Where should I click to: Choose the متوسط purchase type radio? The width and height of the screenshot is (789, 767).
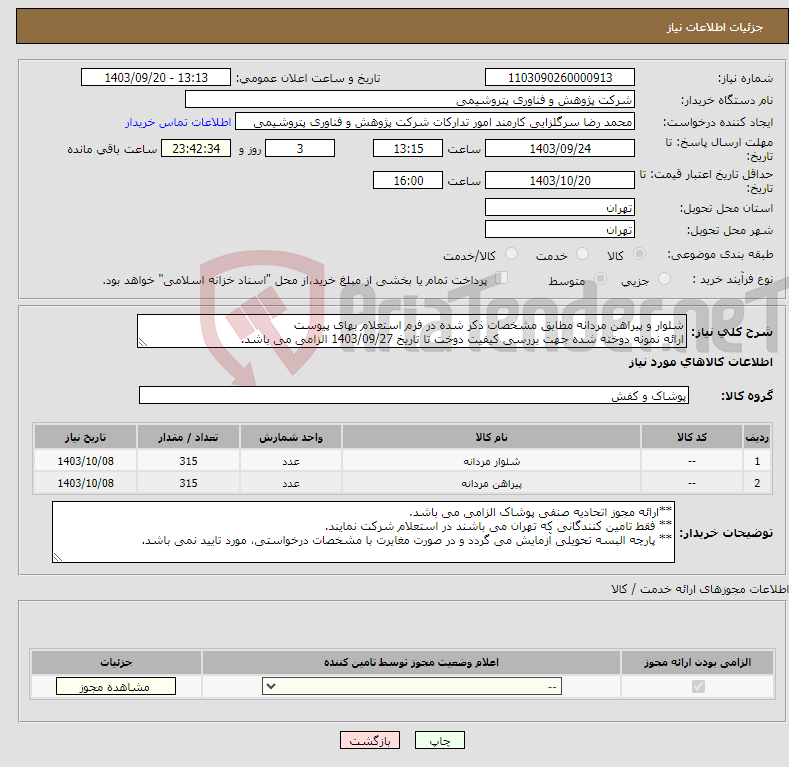coord(600,279)
